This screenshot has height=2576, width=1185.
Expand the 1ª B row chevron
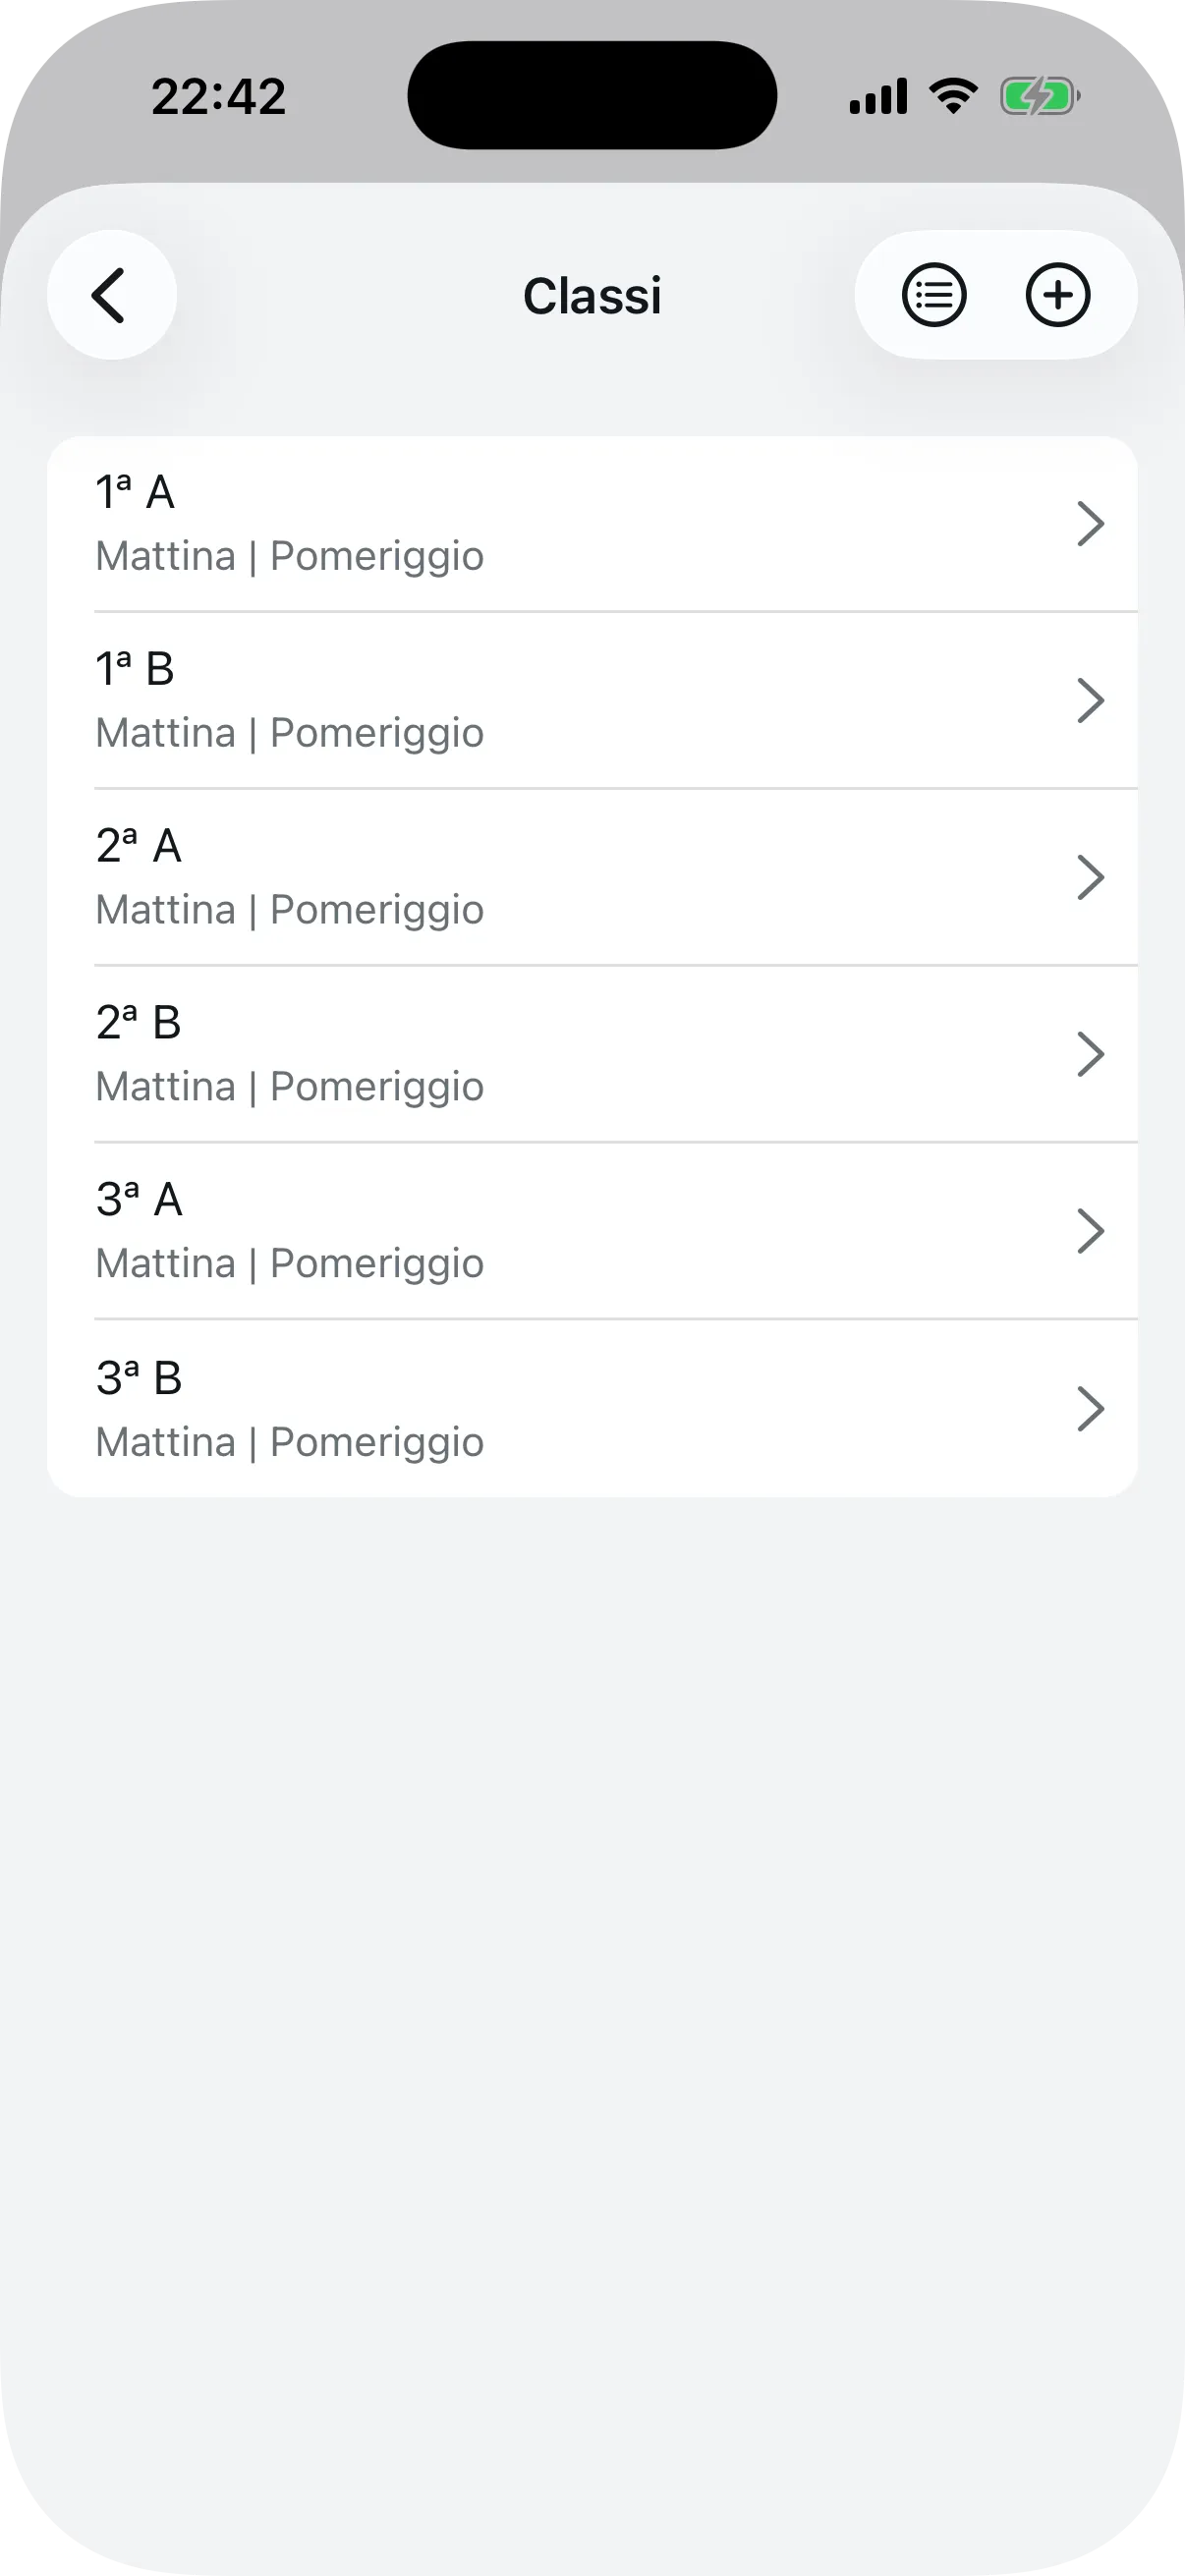click(x=1090, y=700)
